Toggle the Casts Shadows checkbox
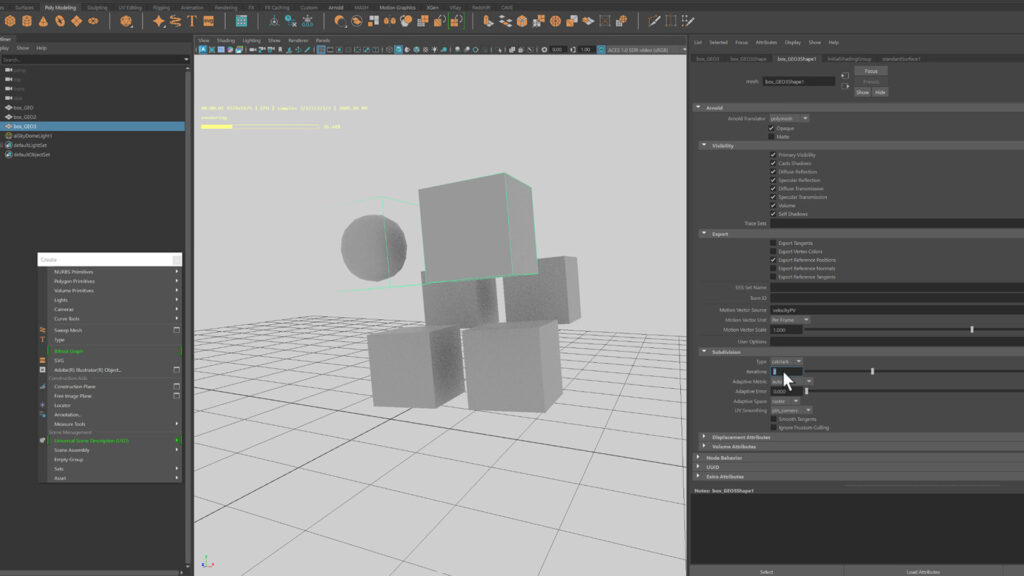The height and width of the screenshot is (576, 1024). coord(770,163)
